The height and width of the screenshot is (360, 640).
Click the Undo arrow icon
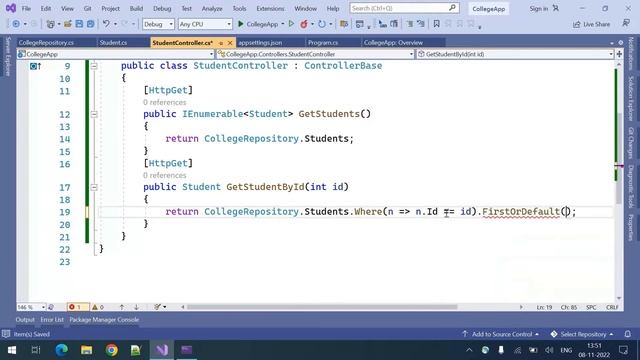[106, 24]
